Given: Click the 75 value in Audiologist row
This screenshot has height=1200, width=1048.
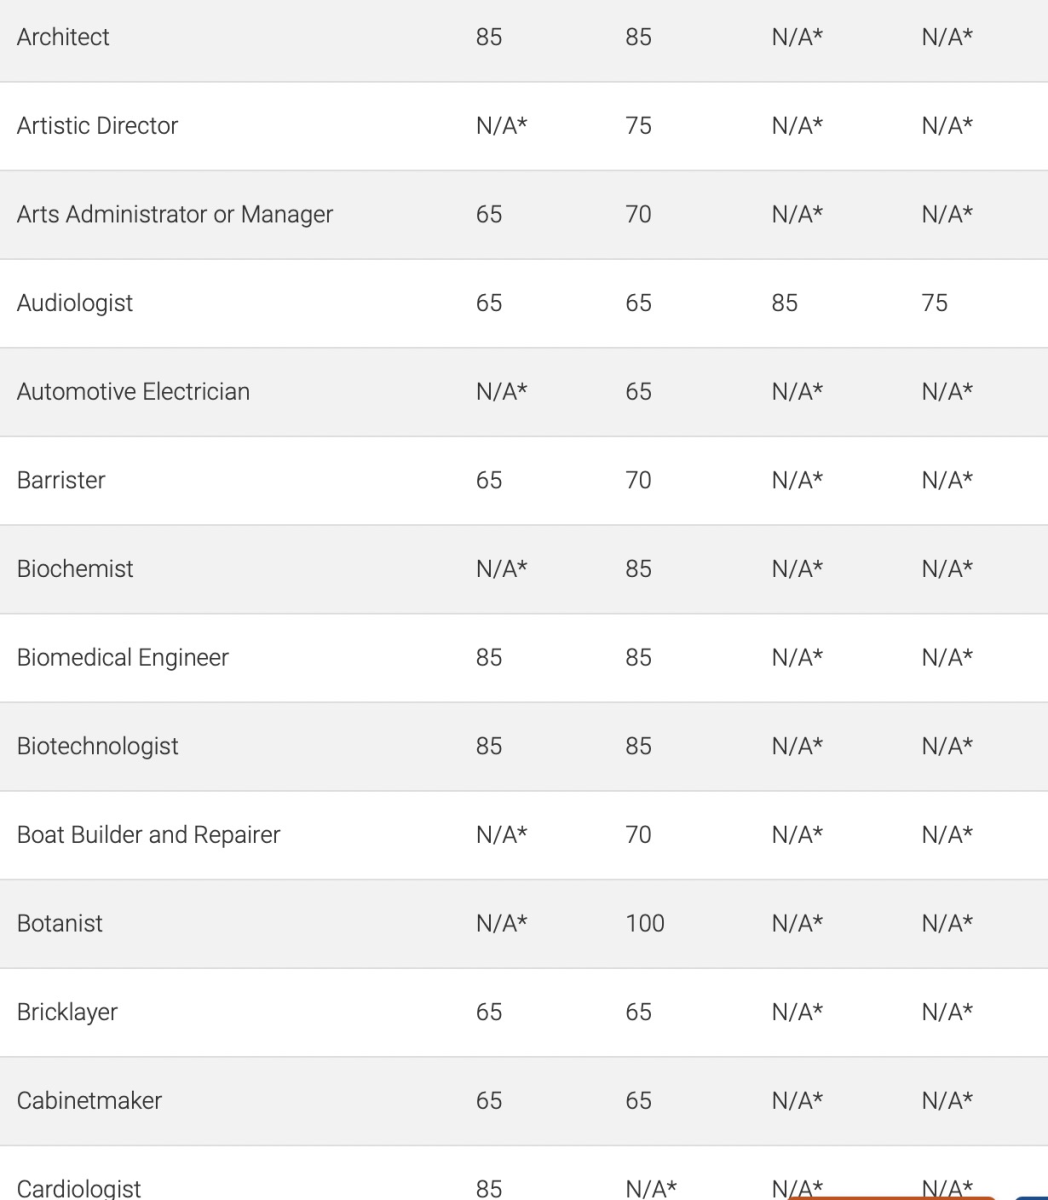Looking at the screenshot, I should 934,303.
